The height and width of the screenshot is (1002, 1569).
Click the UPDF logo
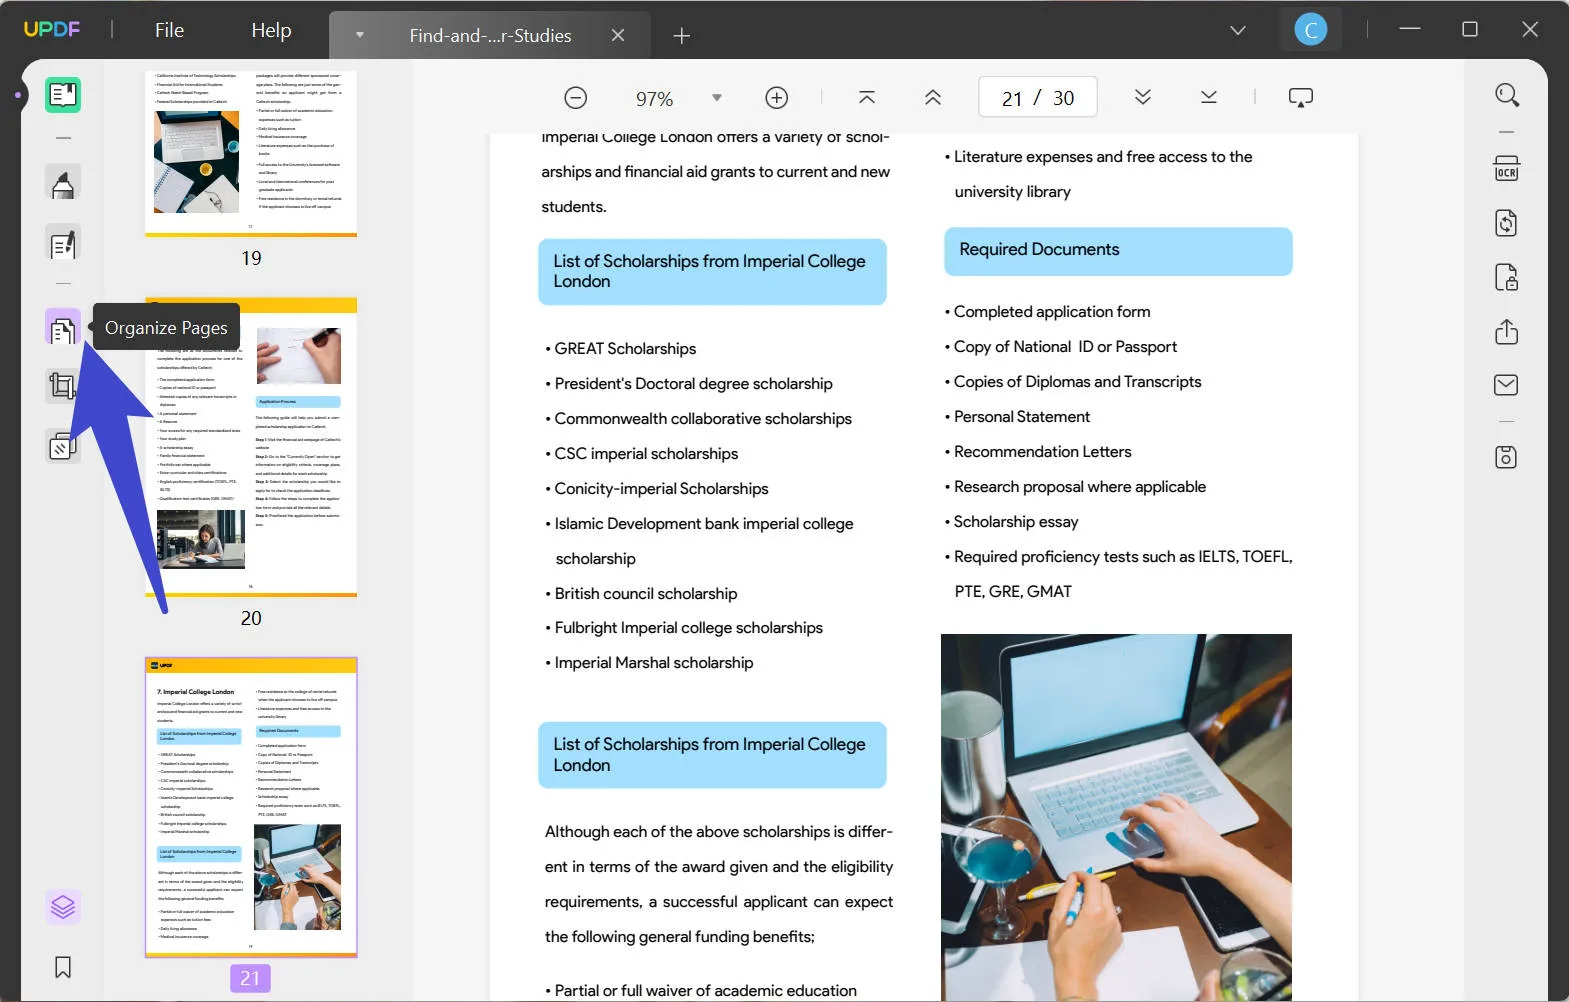click(x=52, y=29)
